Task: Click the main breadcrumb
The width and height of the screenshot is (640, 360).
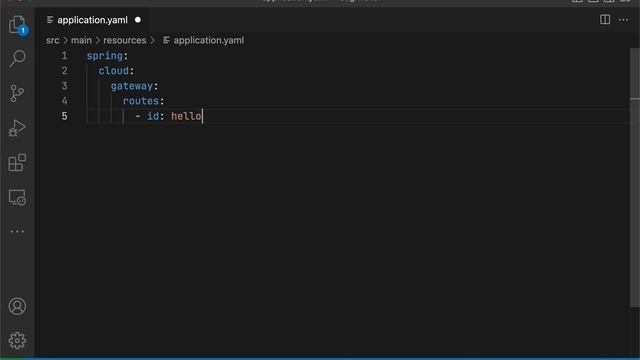Action: [x=81, y=40]
